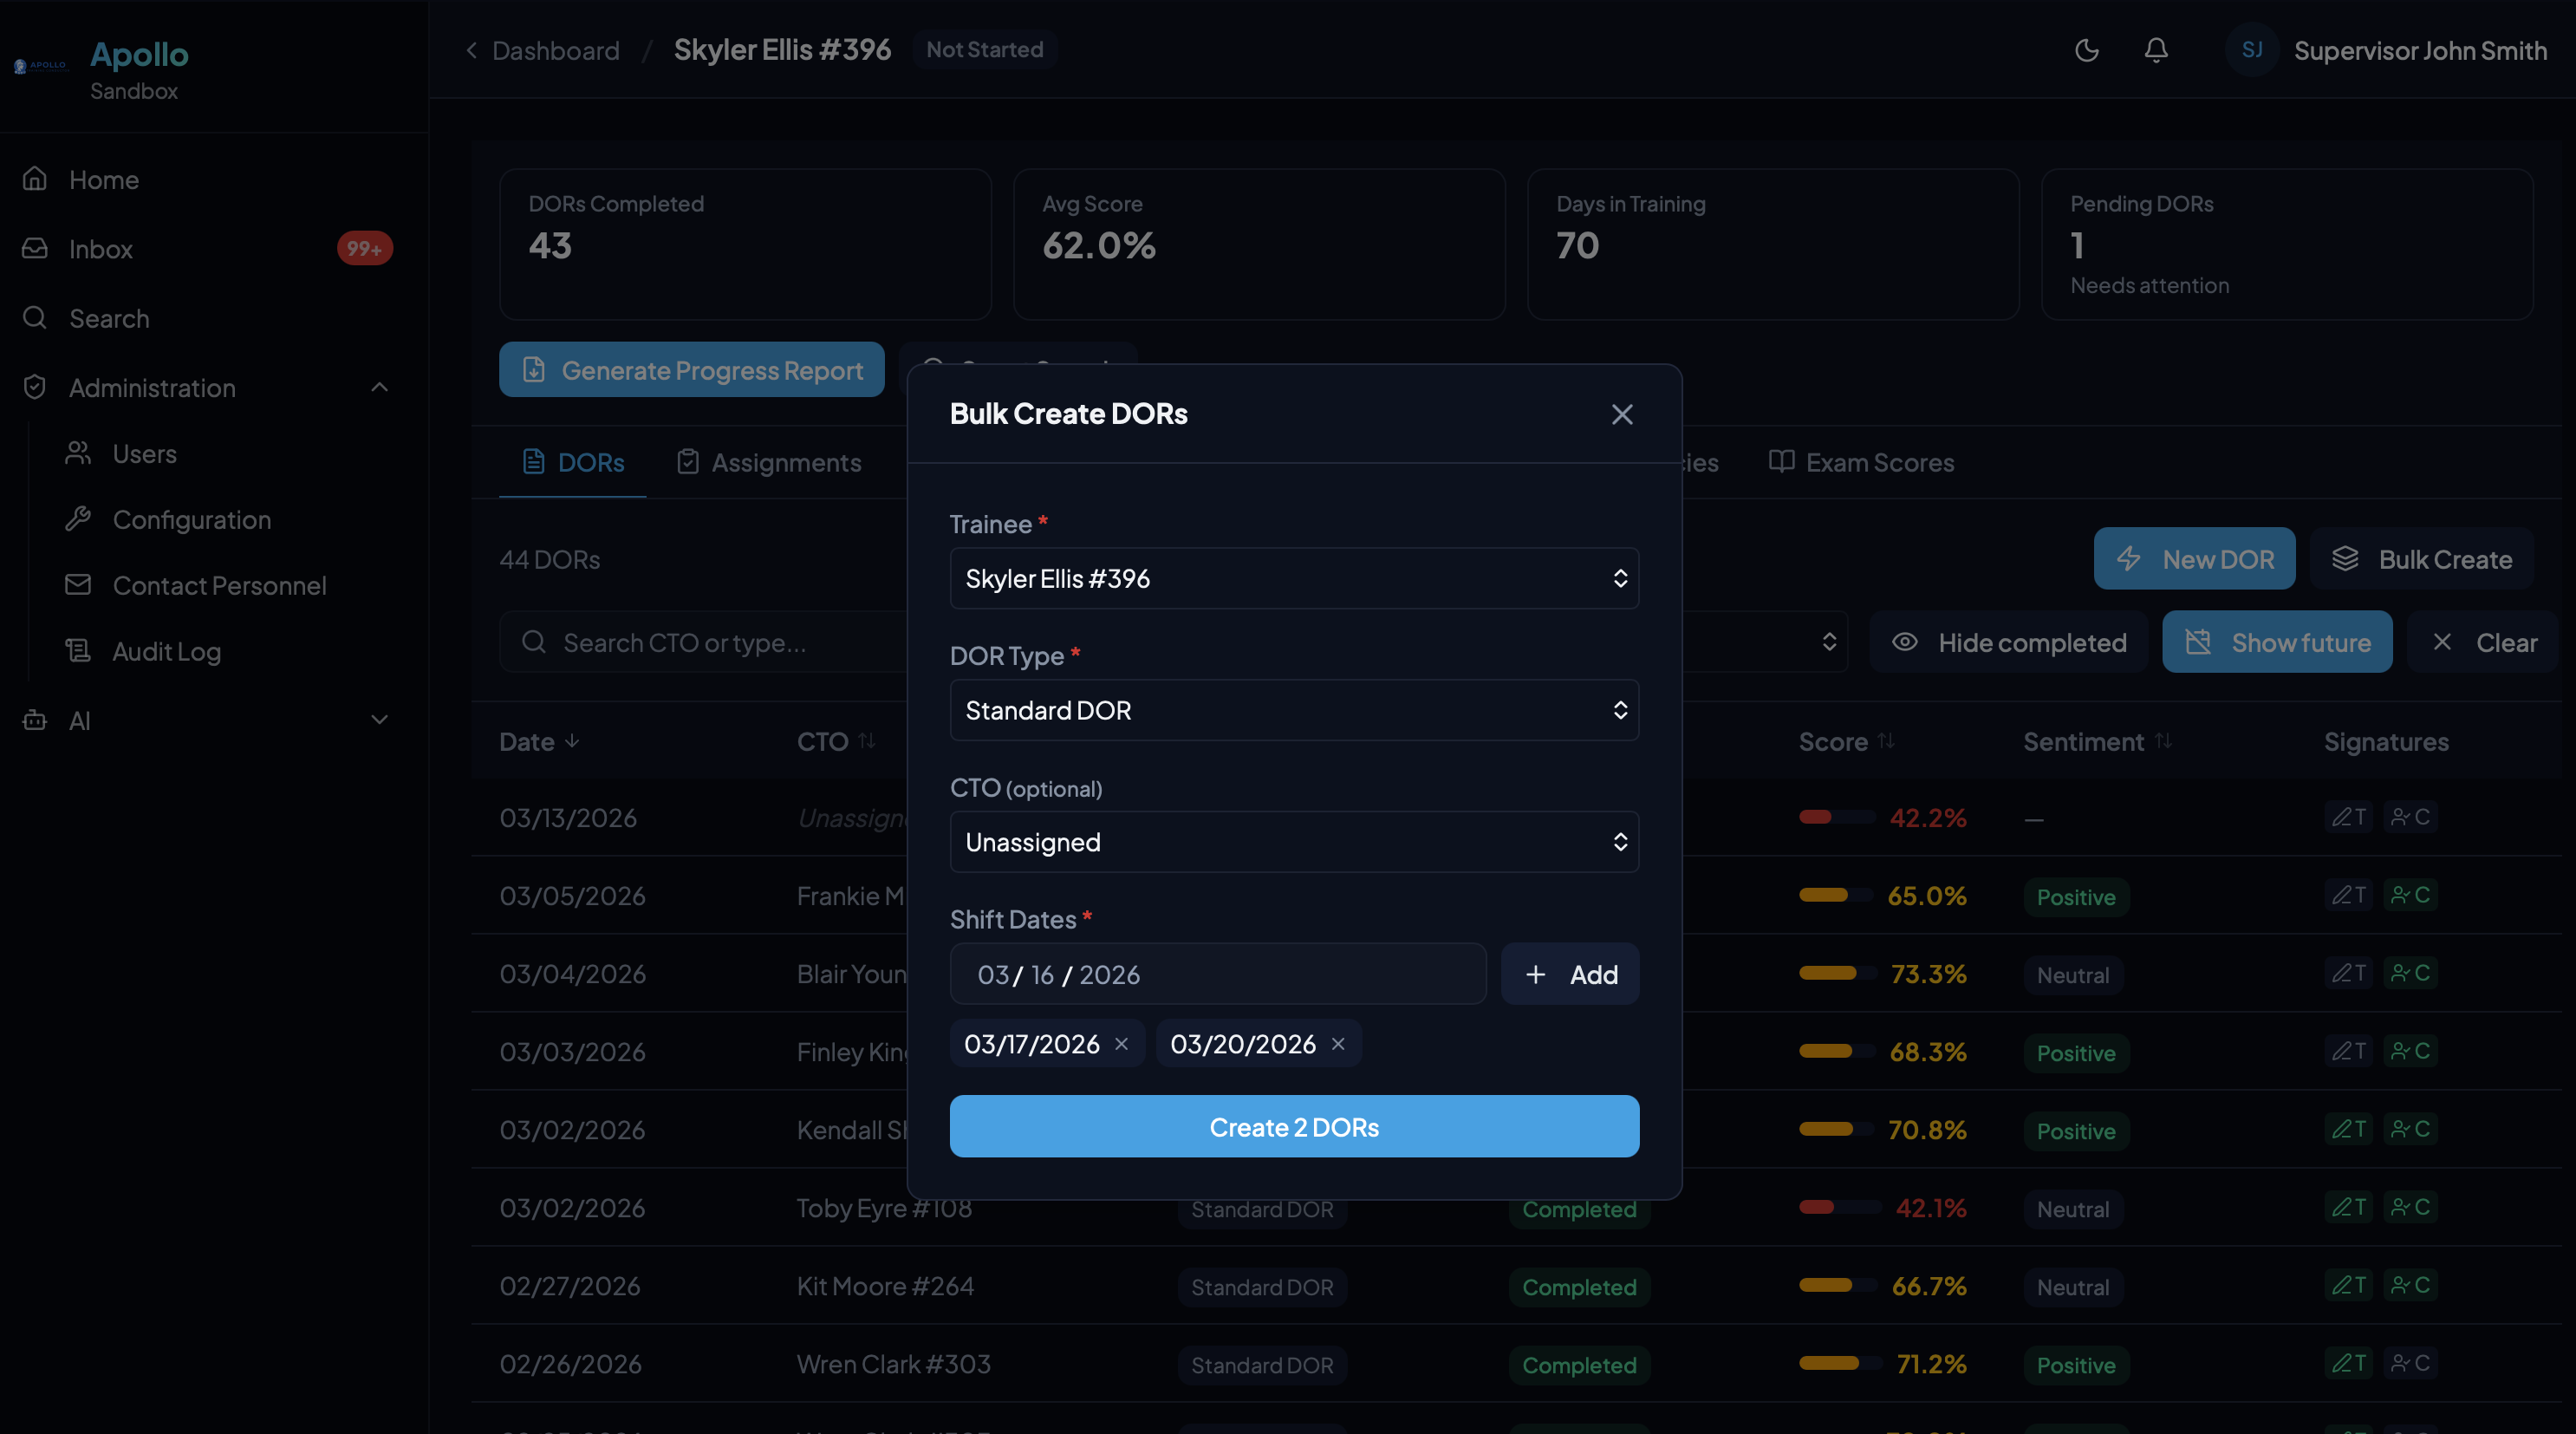
Task: Open the Trainee dropdown in Bulk Create
Action: coord(1293,578)
